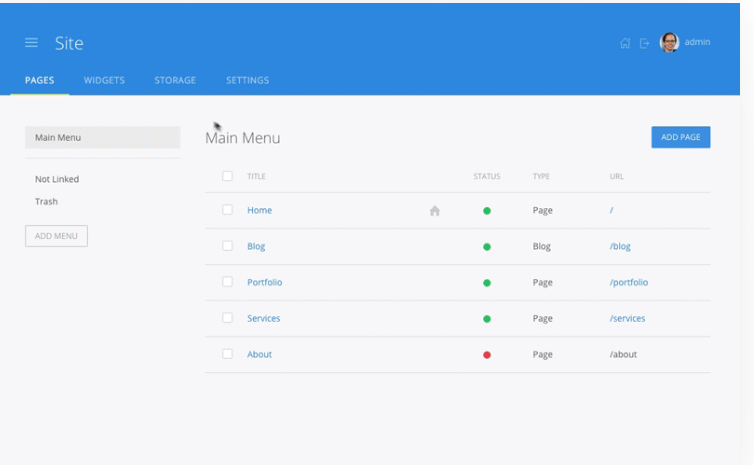Follow the / URL link
Image resolution: width=754 pixels, height=465 pixels.
(611, 210)
